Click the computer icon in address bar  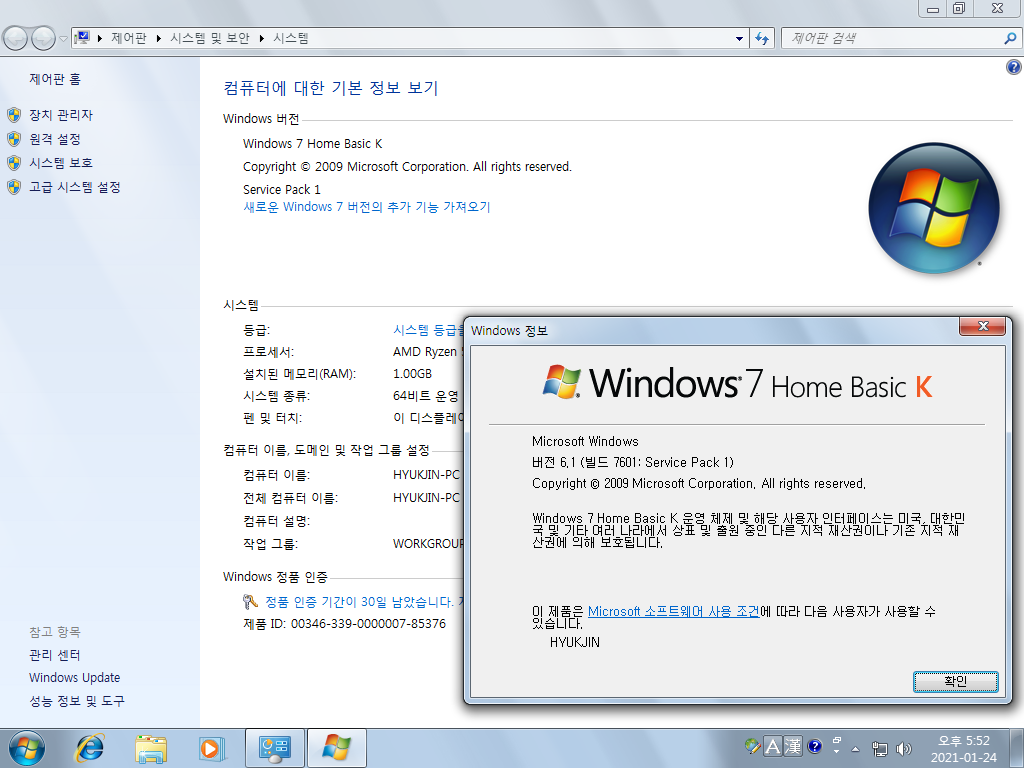[x=83, y=38]
